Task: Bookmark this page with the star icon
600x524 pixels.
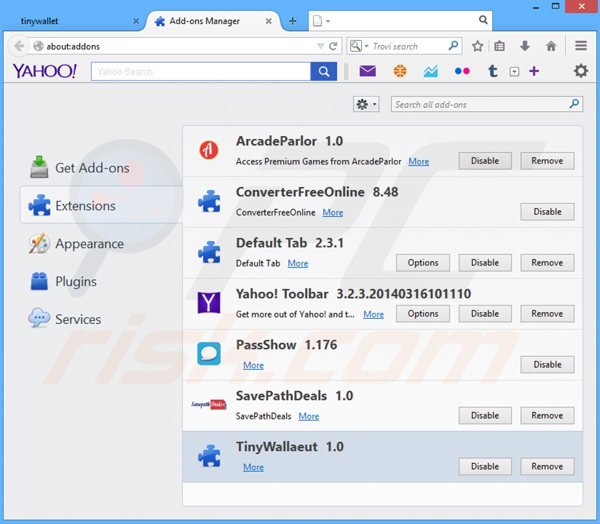Action: coord(477,46)
